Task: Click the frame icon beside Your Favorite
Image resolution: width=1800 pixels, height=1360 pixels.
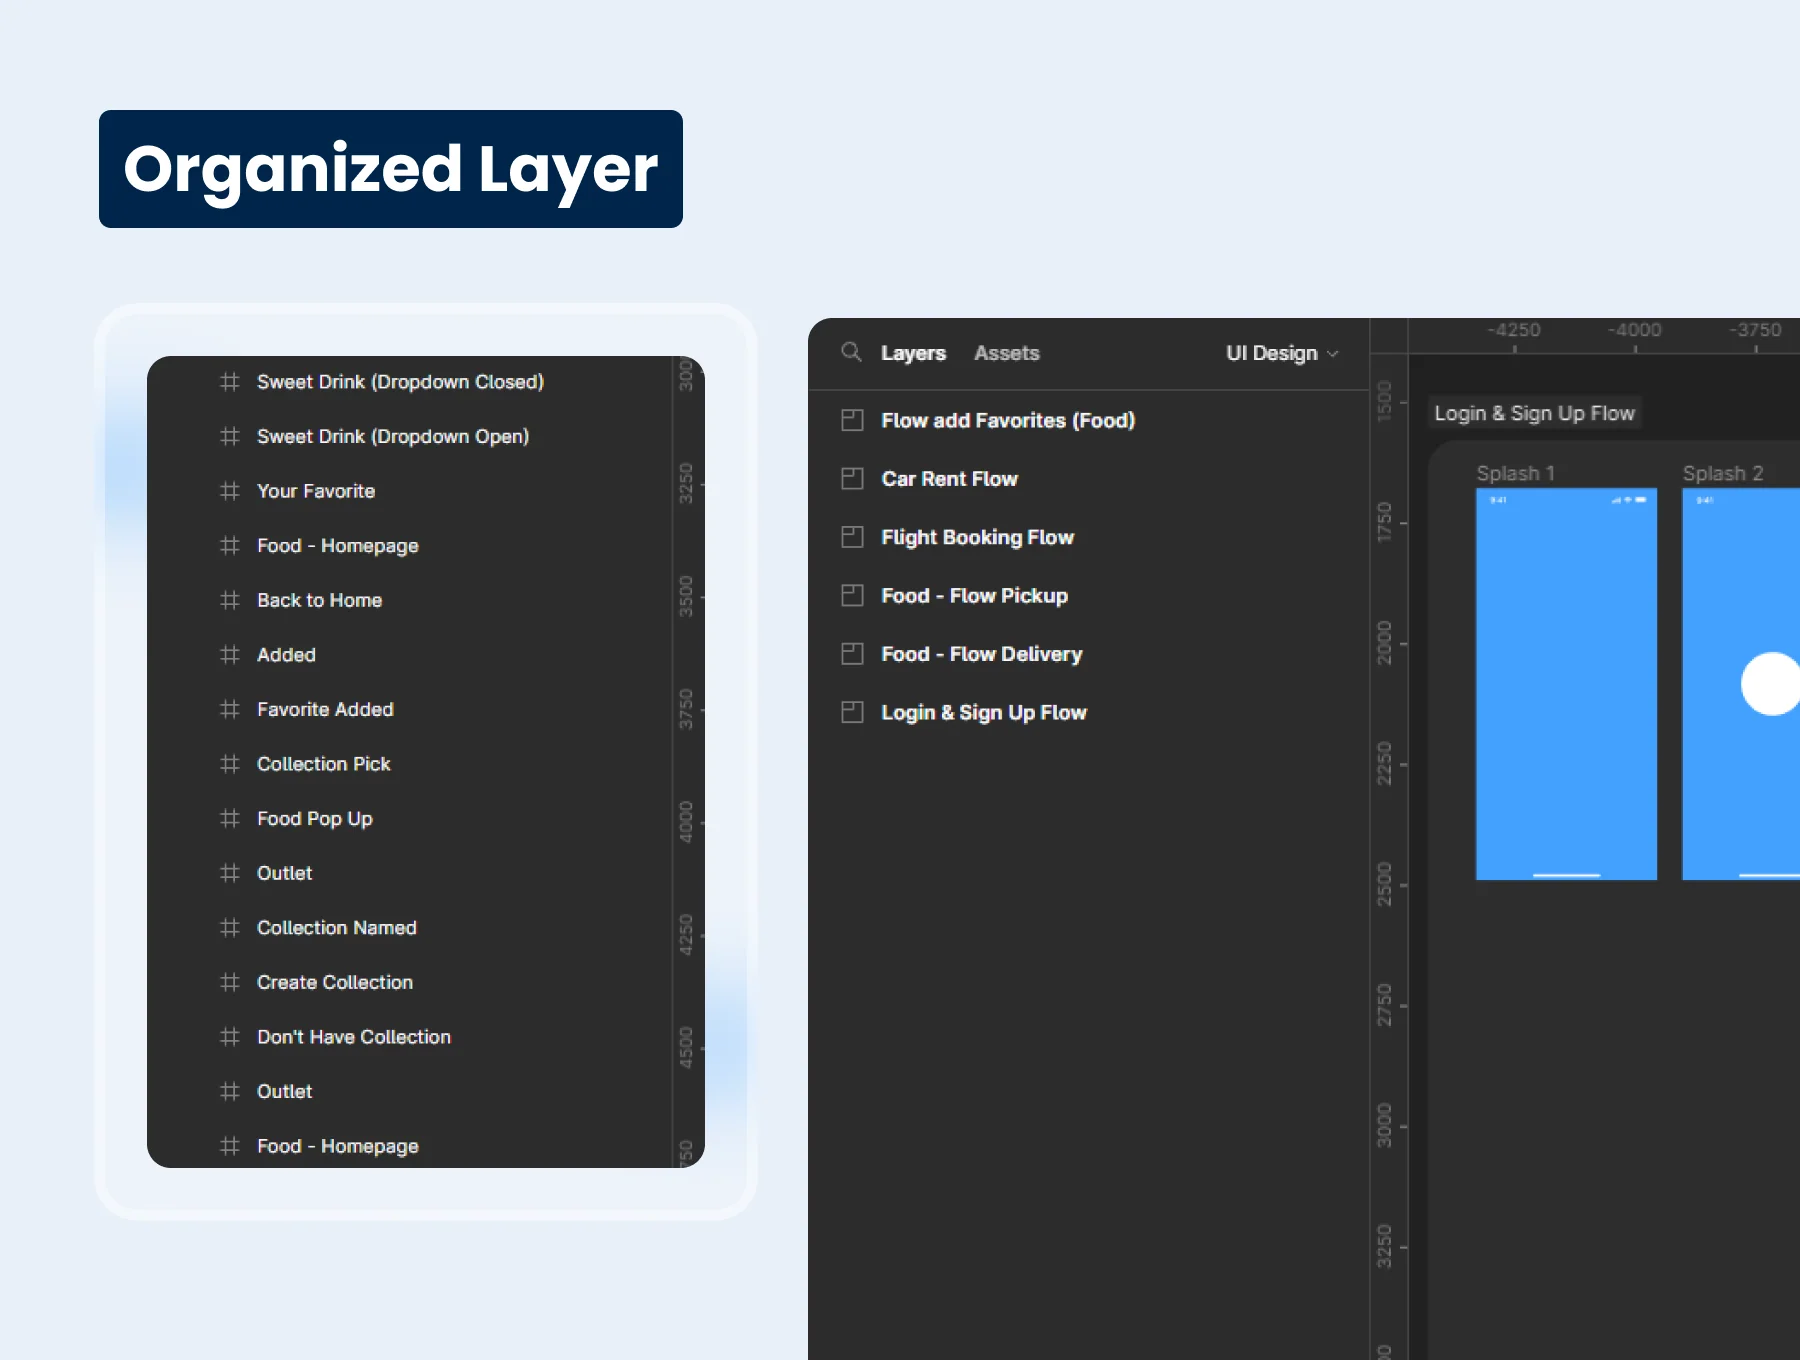Action: point(230,491)
